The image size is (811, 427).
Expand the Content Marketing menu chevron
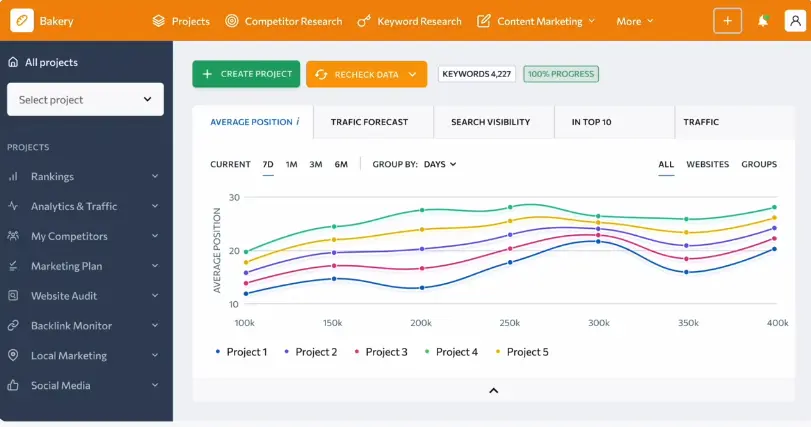tap(592, 21)
